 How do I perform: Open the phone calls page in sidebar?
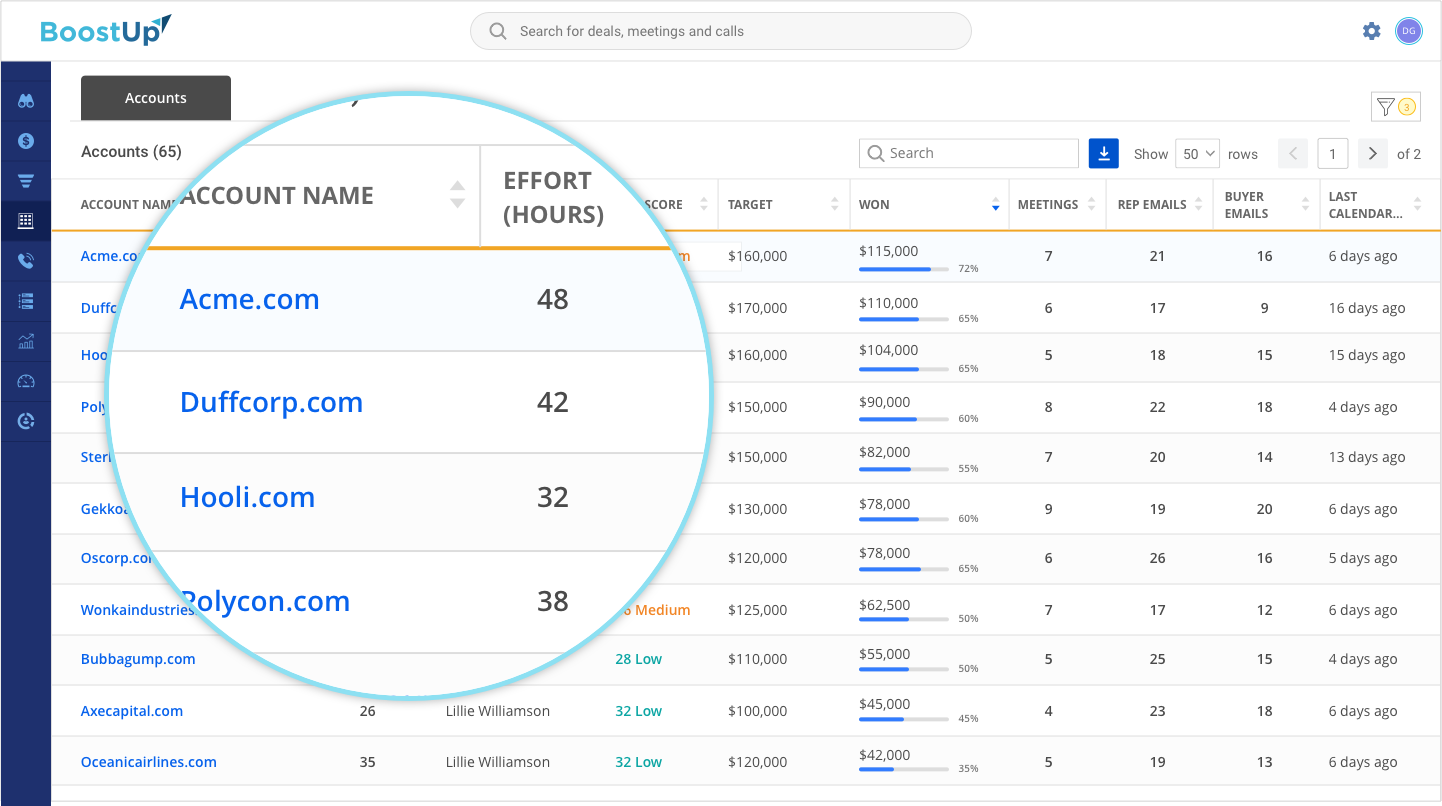tap(26, 261)
